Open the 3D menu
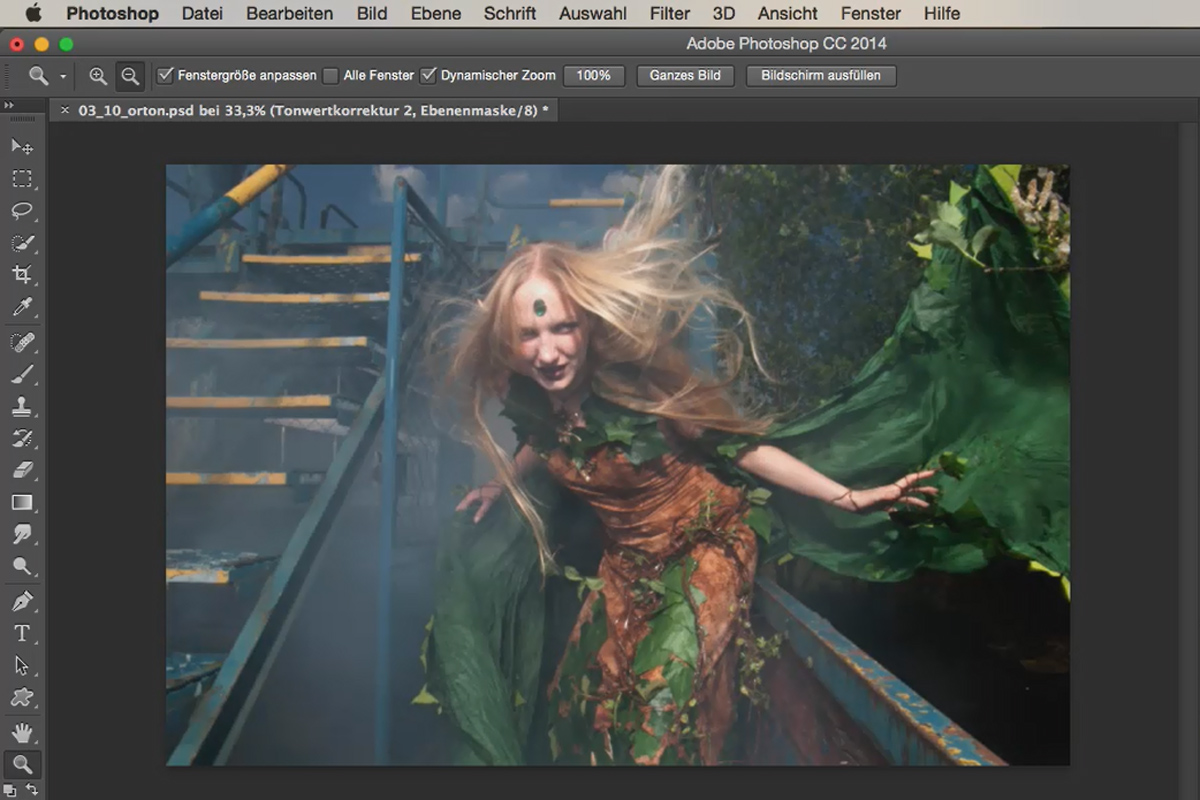The width and height of the screenshot is (1200, 800). [724, 14]
